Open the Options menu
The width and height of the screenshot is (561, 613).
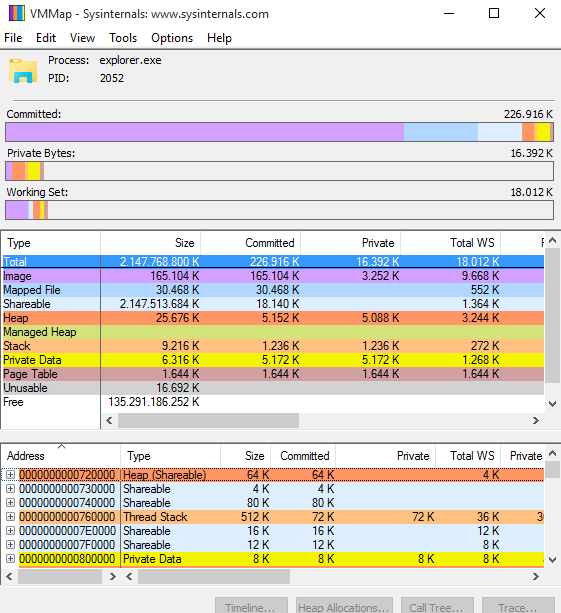(x=172, y=38)
